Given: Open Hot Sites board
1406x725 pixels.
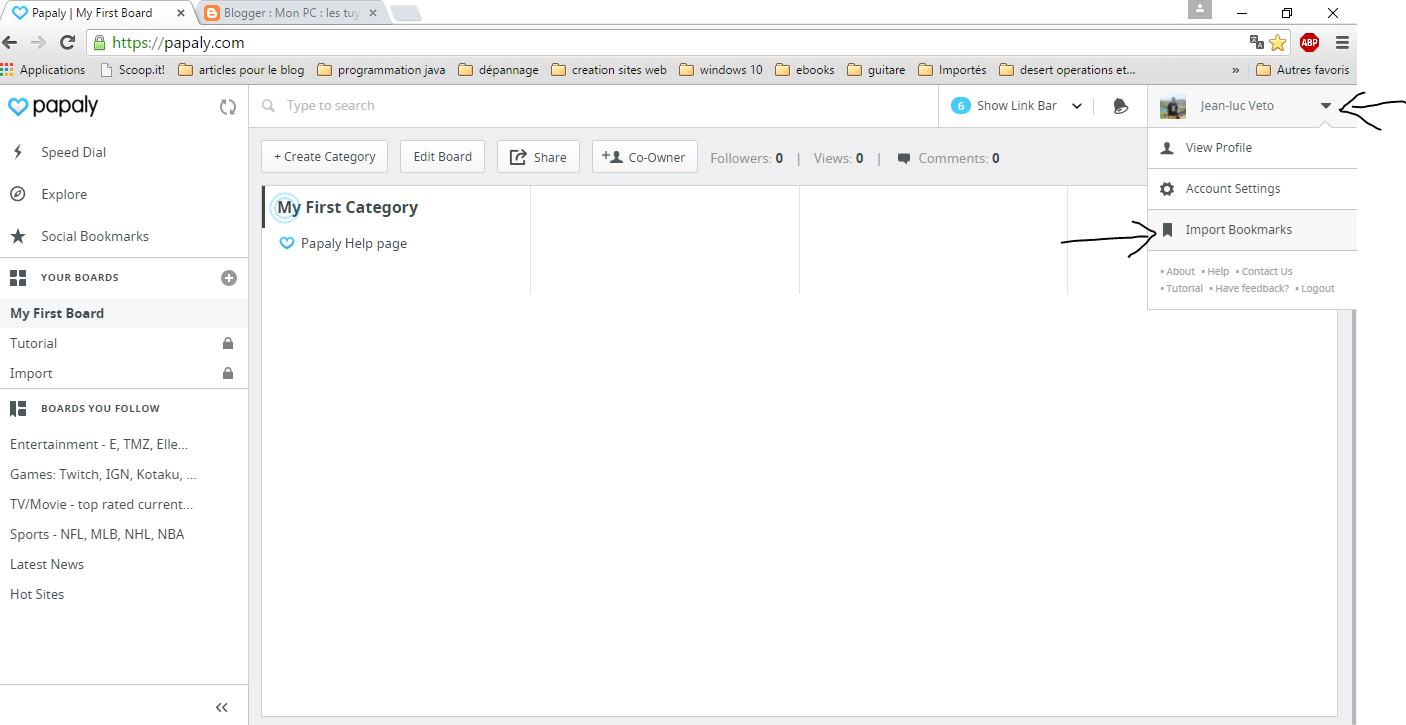Looking at the screenshot, I should [37, 594].
